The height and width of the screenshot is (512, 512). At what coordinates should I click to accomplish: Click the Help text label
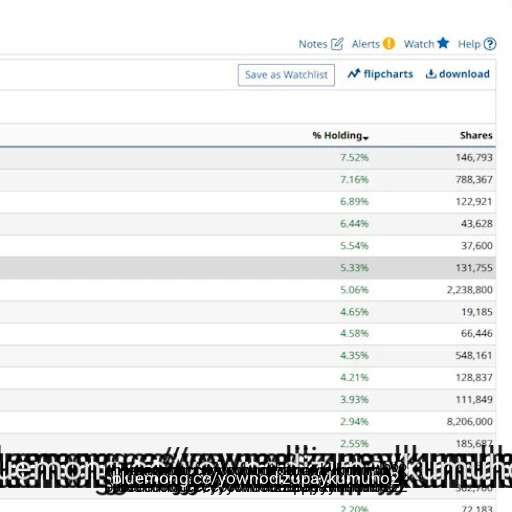tap(469, 44)
